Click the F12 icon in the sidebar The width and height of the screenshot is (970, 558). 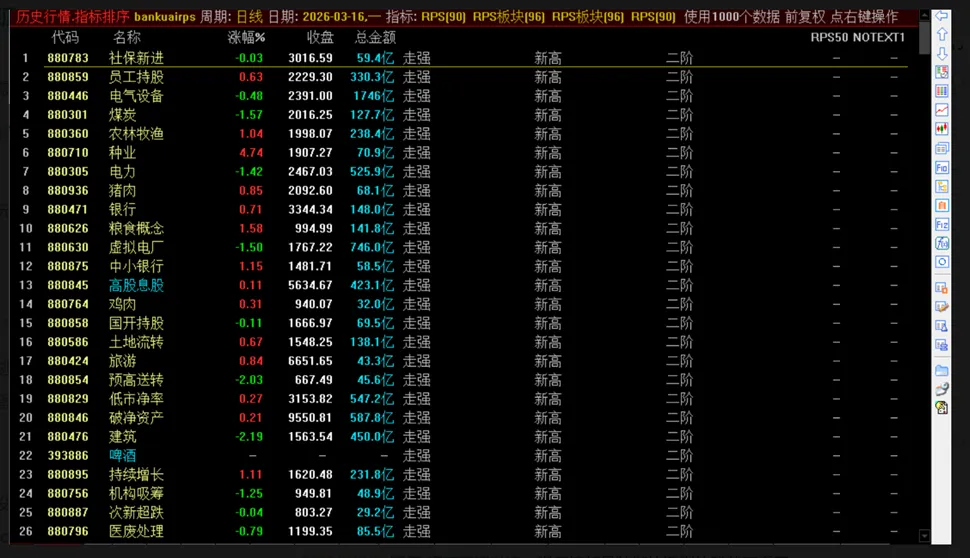(x=942, y=225)
